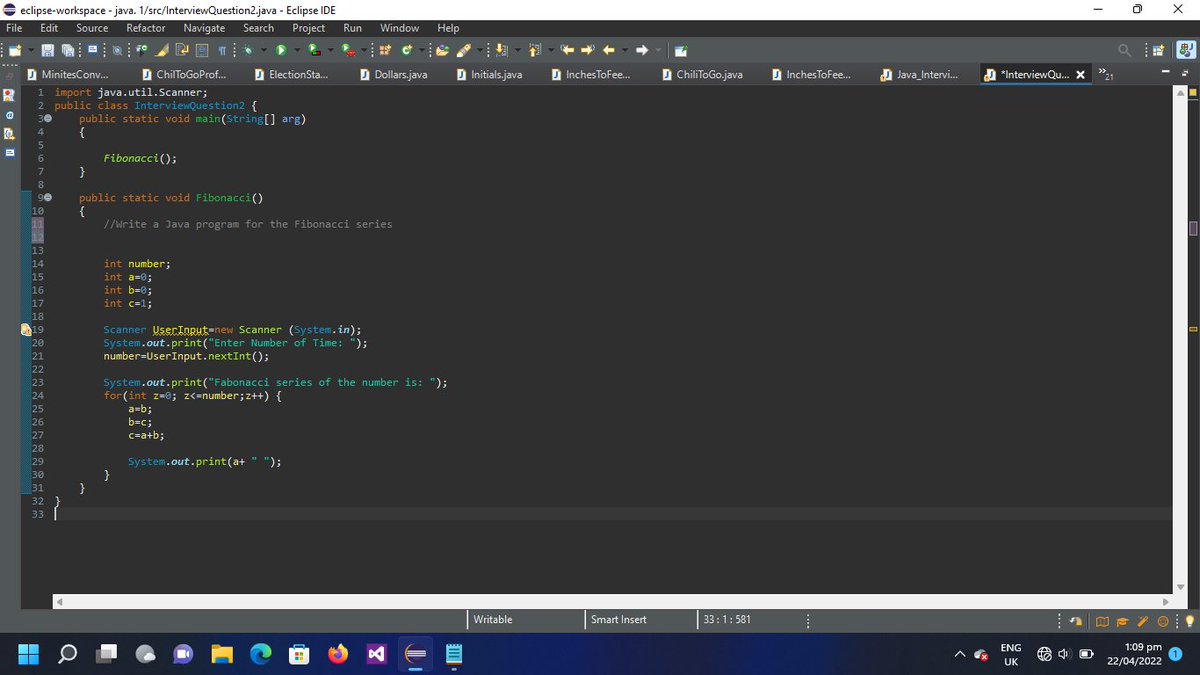
Task: Maximize the editor area
Action: click(x=1186, y=75)
